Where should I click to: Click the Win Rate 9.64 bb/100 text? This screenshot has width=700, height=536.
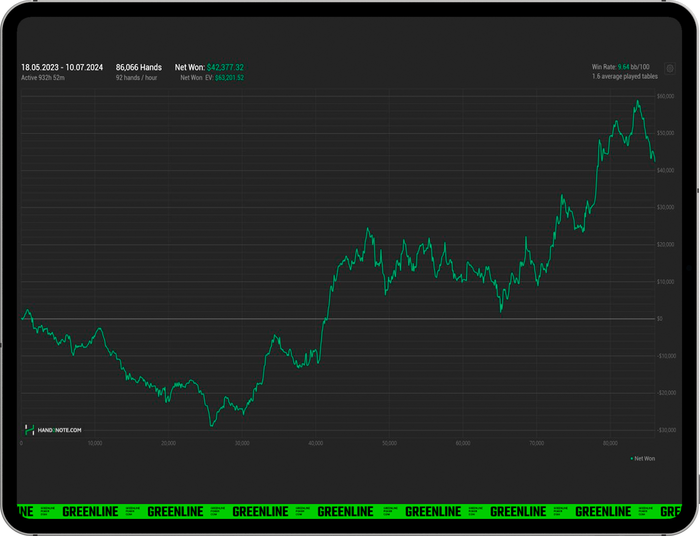(x=621, y=67)
